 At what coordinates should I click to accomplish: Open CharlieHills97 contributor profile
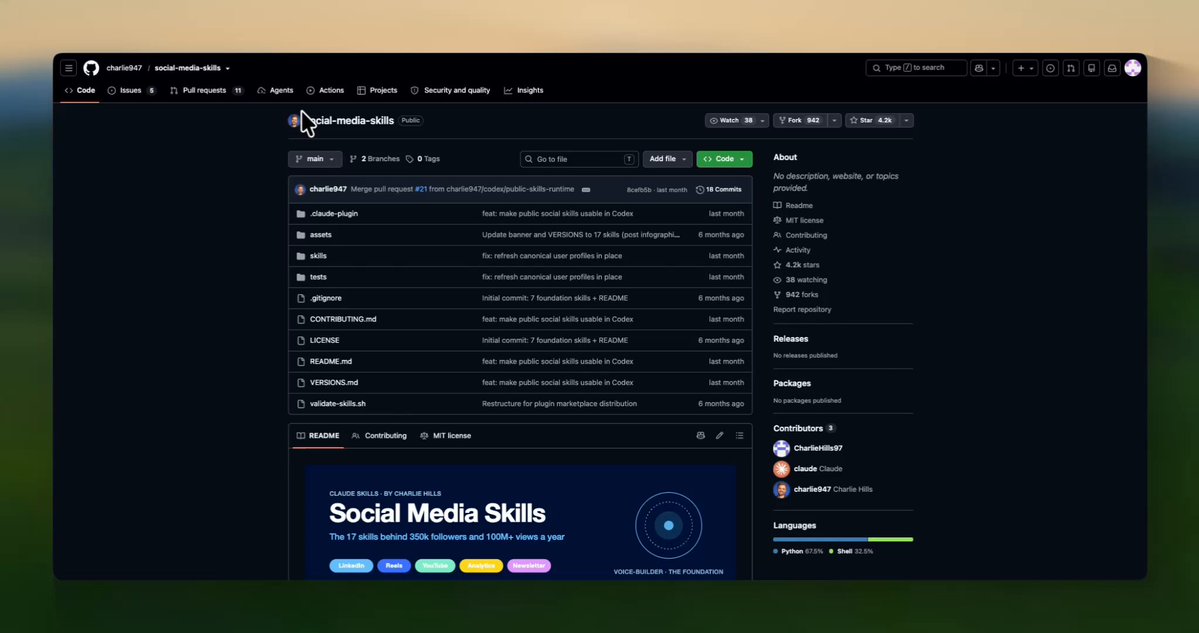tap(818, 449)
